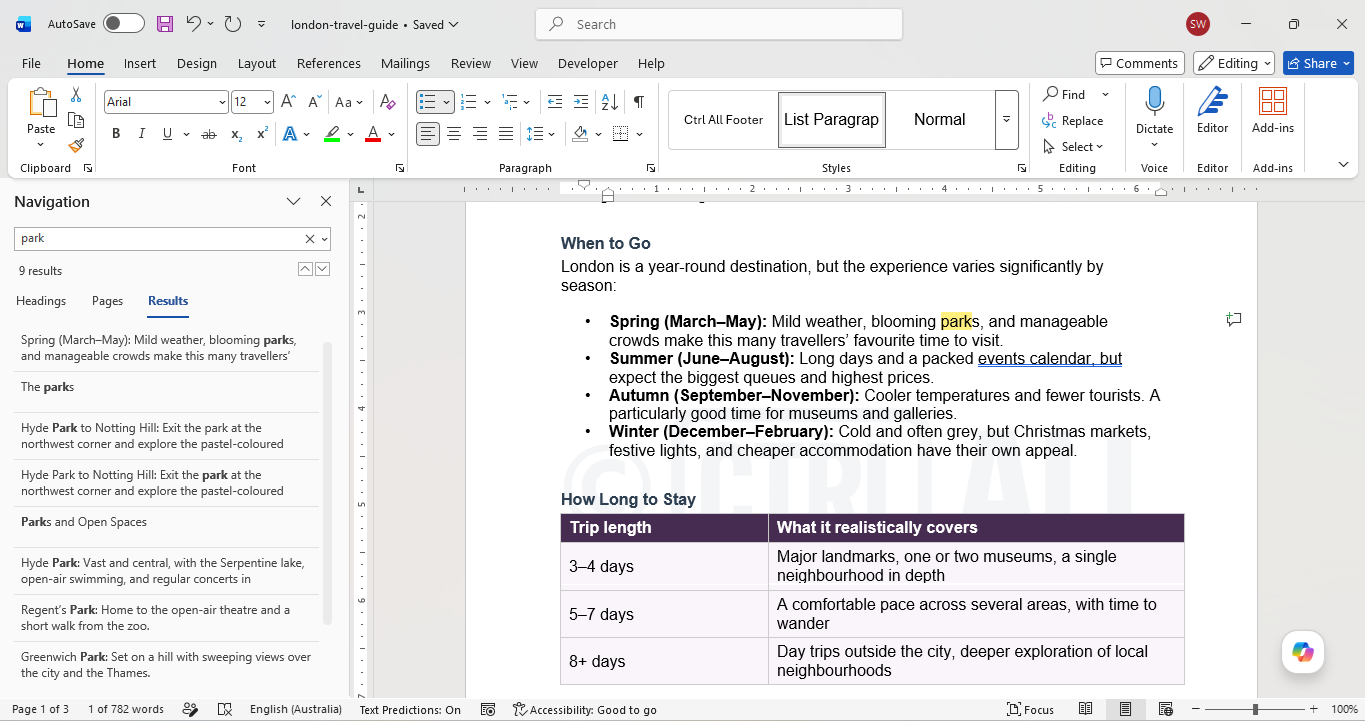This screenshot has height=721, width=1365.
Task: Click the Sort A to Z icon
Action: pyautogui.click(x=609, y=102)
